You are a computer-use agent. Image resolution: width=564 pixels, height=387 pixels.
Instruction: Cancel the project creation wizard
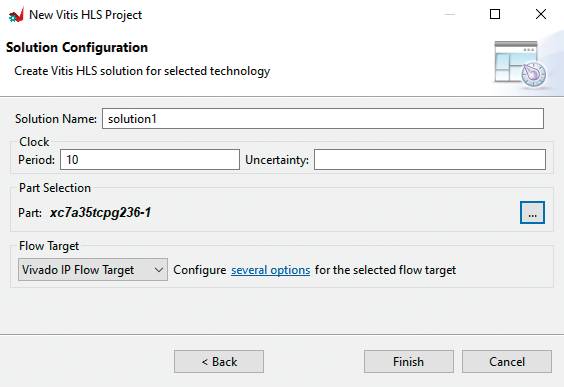(x=507, y=361)
